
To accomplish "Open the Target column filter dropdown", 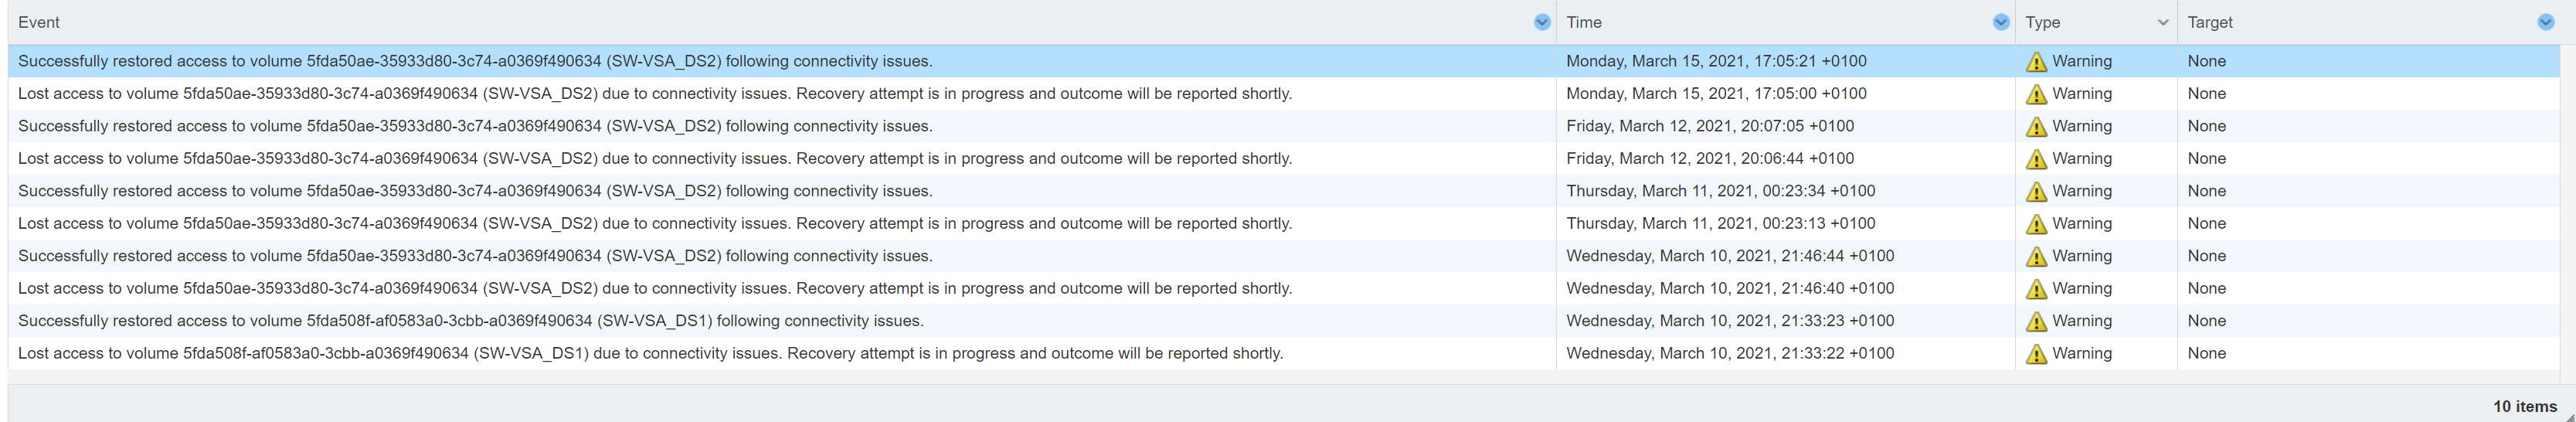I will coord(2545,22).
